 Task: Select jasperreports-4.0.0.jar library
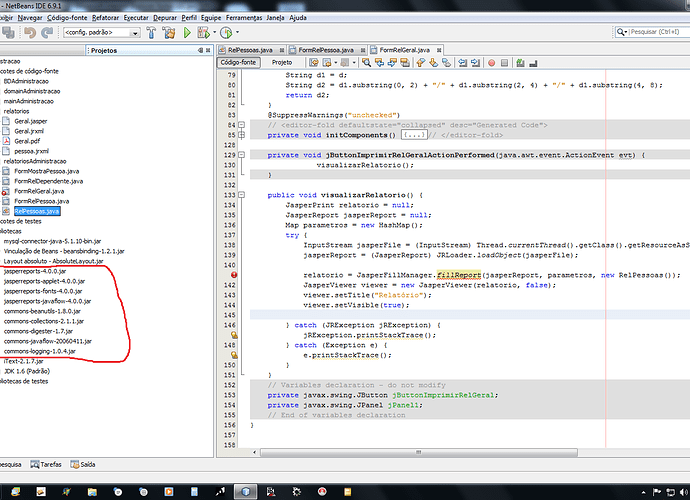click(35, 271)
